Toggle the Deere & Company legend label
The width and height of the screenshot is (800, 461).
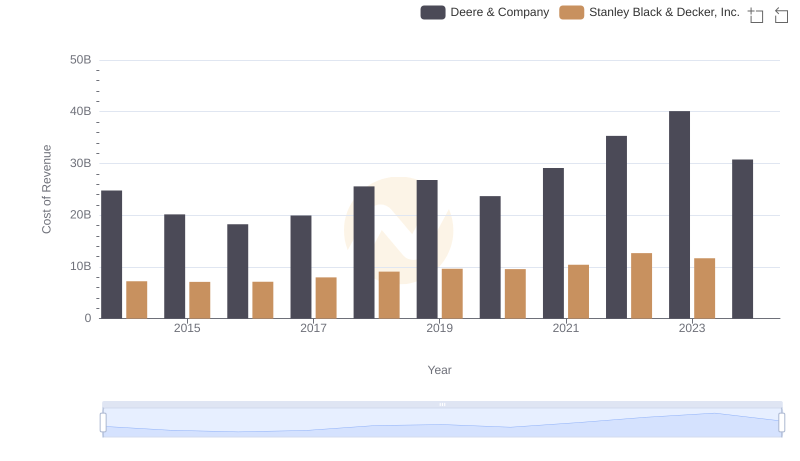pos(499,12)
